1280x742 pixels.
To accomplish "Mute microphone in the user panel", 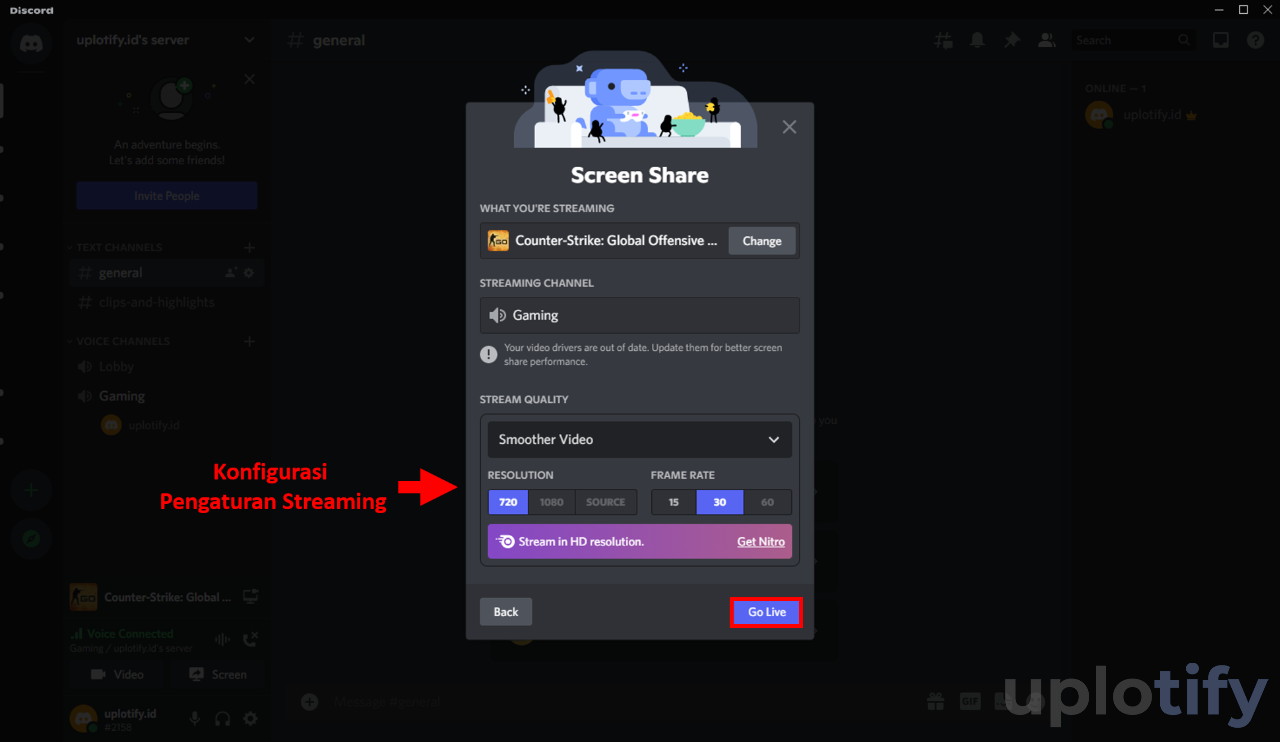I will point(195,718).
